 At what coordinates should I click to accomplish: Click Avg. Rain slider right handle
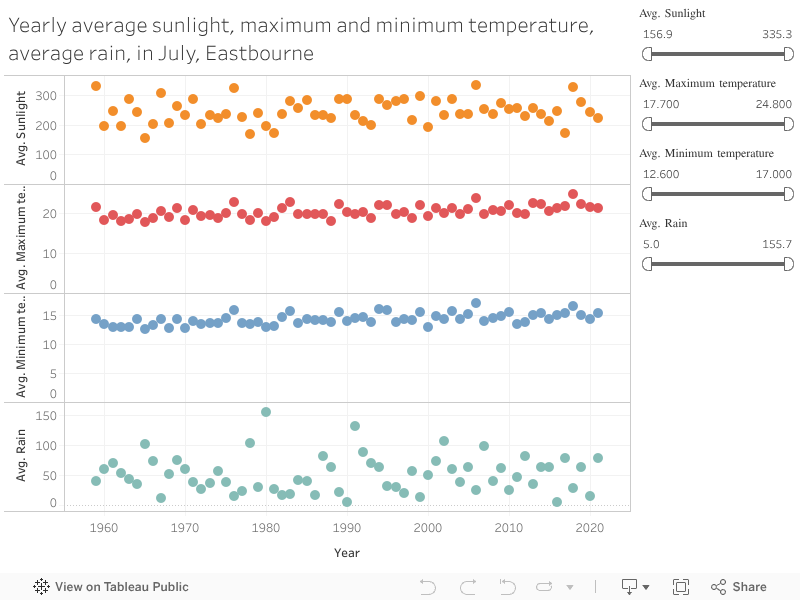(x=788, y=264)
